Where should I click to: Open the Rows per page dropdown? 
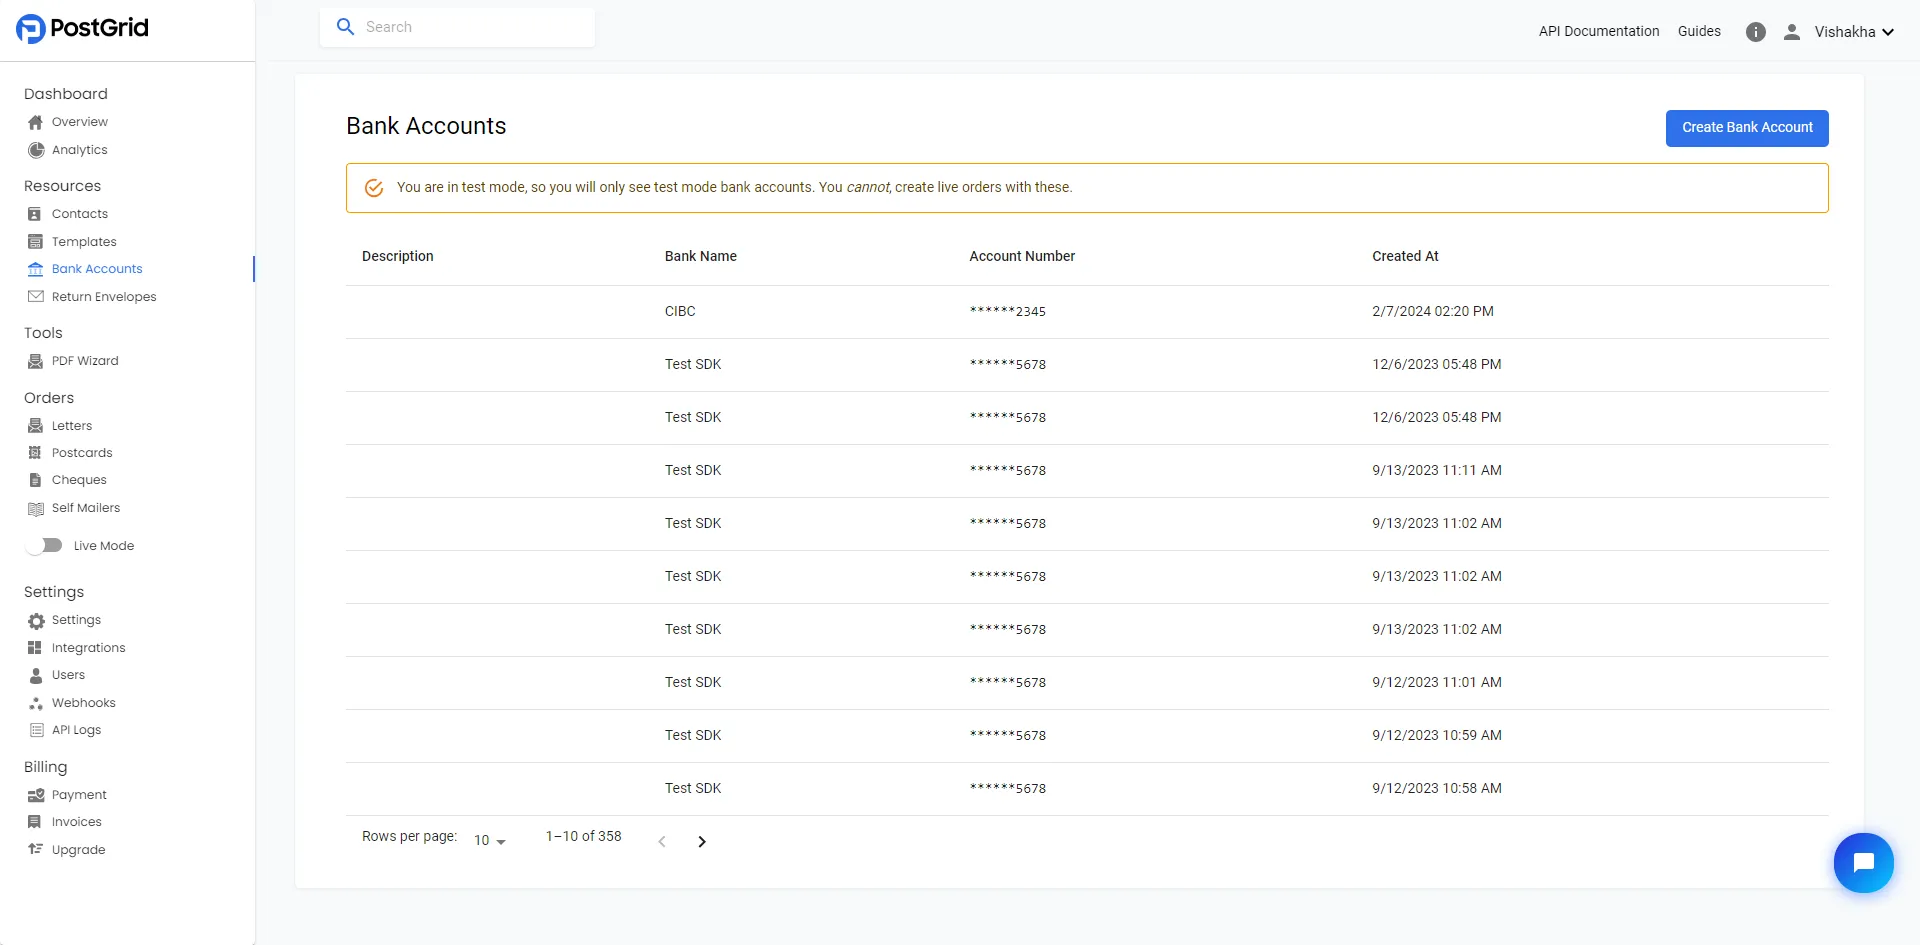coord(487,840)
